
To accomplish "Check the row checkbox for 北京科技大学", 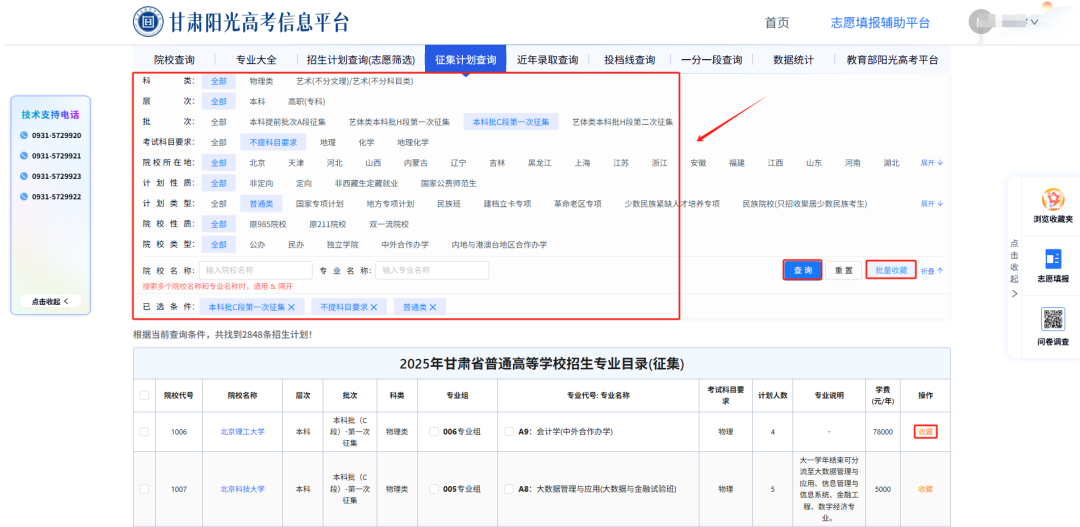I will tap(144, 489).
